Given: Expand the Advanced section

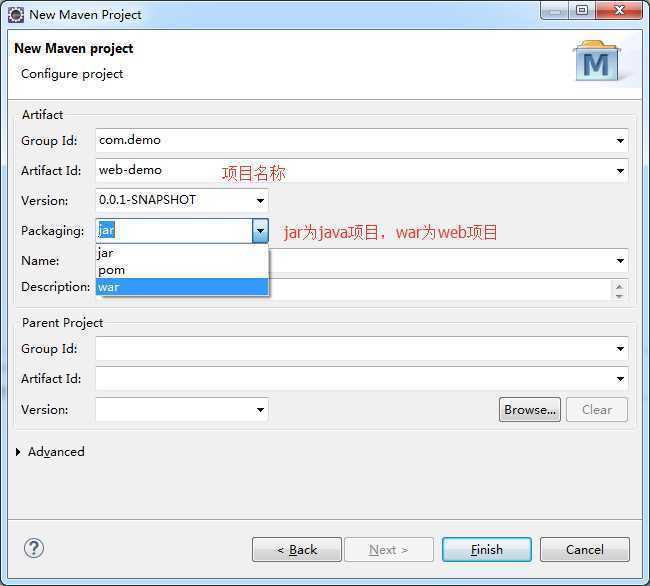Looking at the screenshot, I should pos(18,452).
